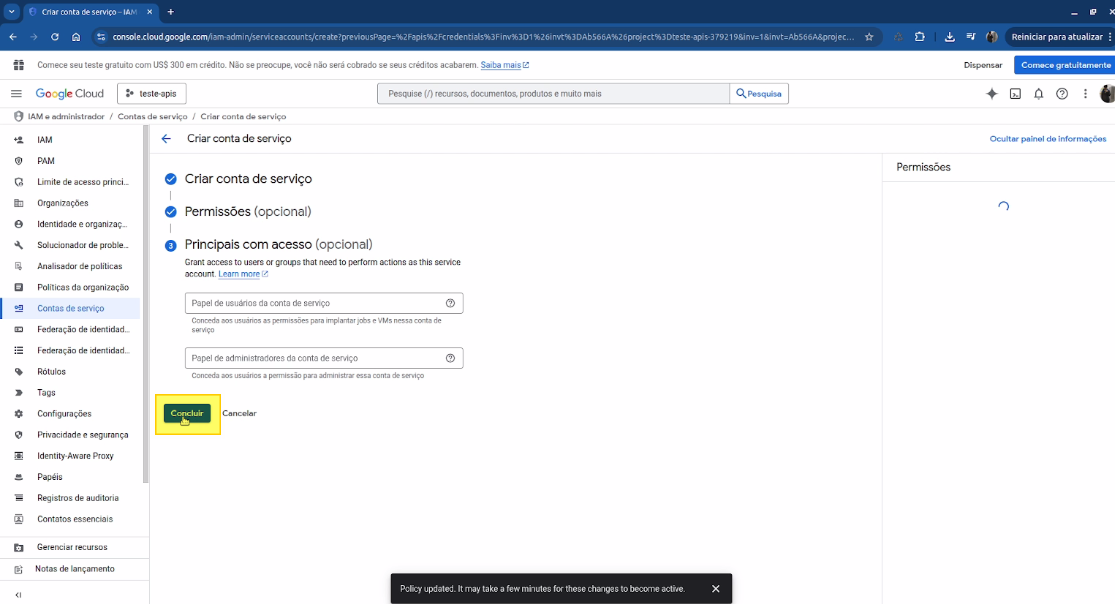Click the gift icon in the free trial banner
The width and height of the screenshot is (1115, 604).
pyautogui.click(x=18, y=65)
